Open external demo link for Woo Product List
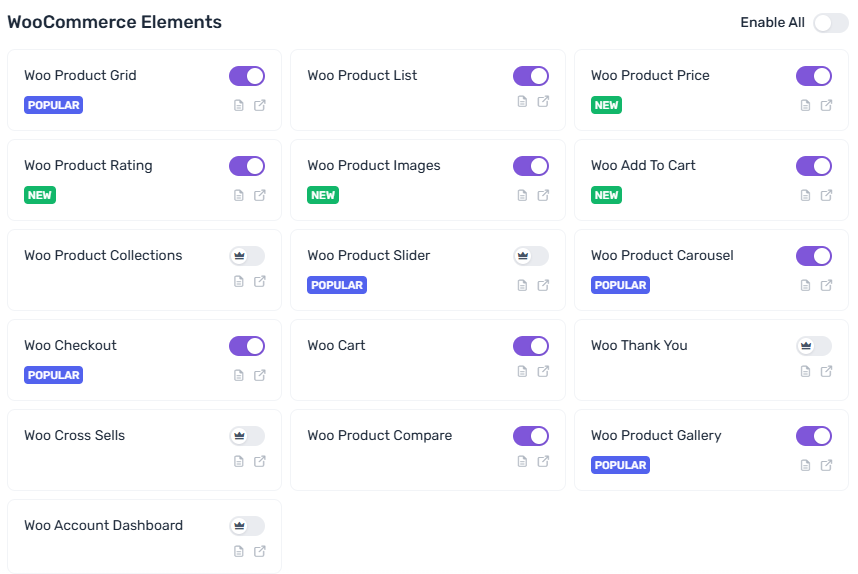858x574 pixels. click(x=544, y=101)
